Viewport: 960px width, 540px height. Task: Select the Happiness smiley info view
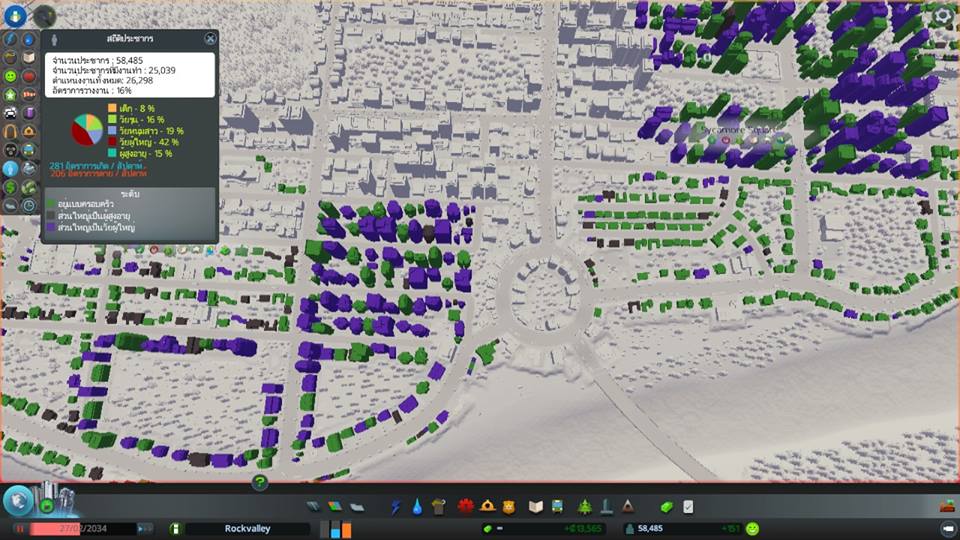(10, 76)
